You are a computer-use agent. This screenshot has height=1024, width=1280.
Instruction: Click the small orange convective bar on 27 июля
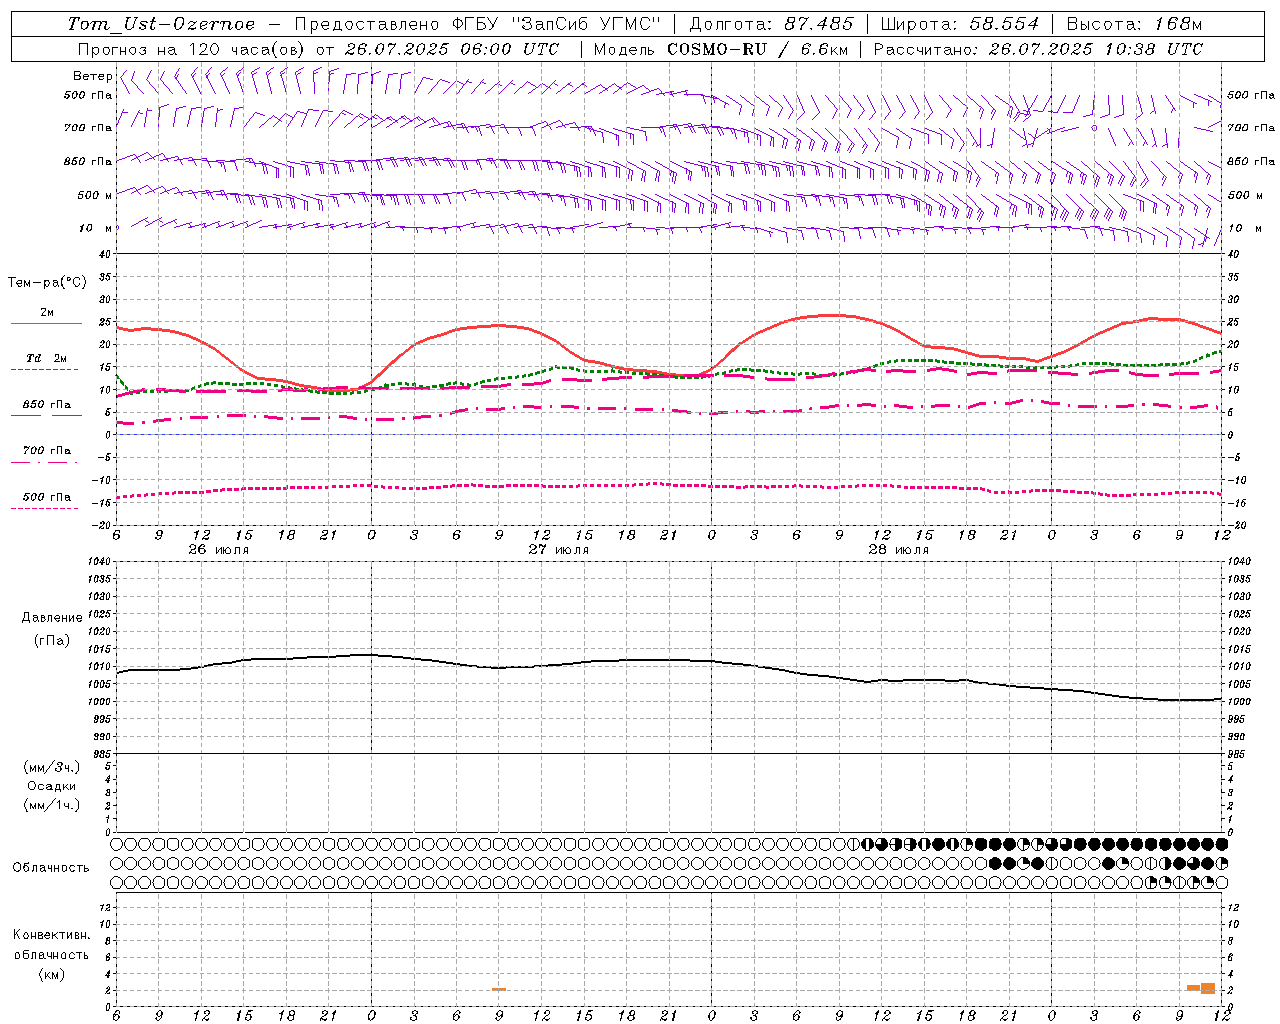point(498,989)
